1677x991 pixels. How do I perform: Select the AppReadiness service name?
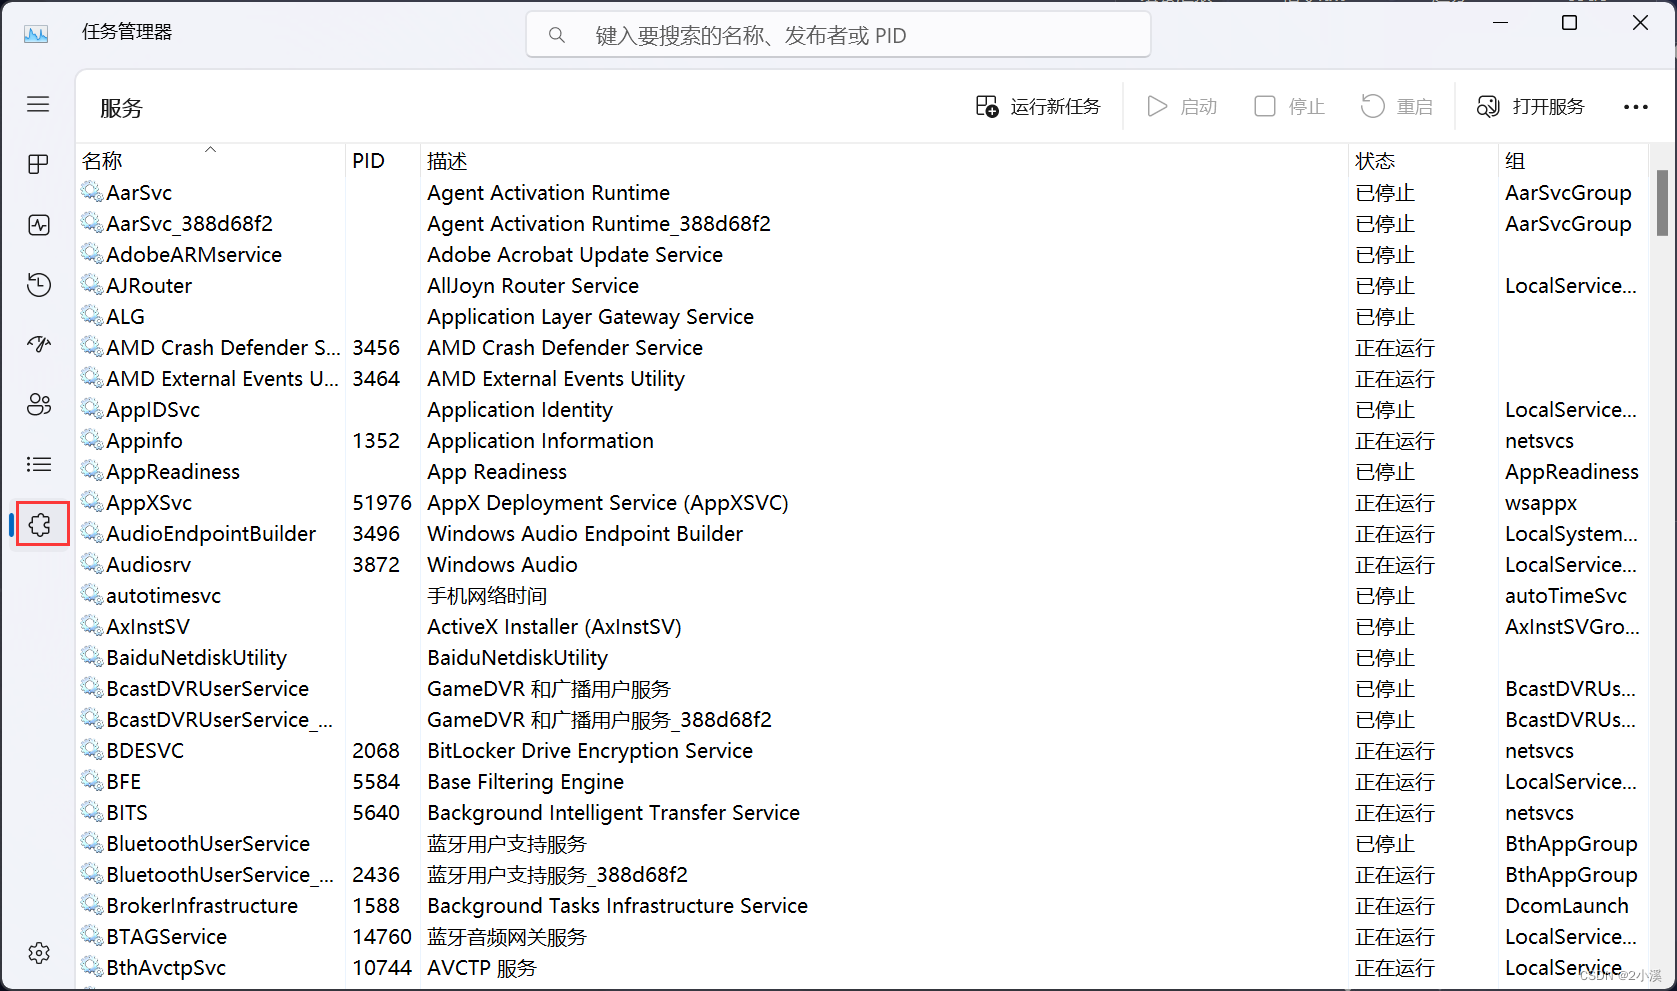(x=173, y=472)
